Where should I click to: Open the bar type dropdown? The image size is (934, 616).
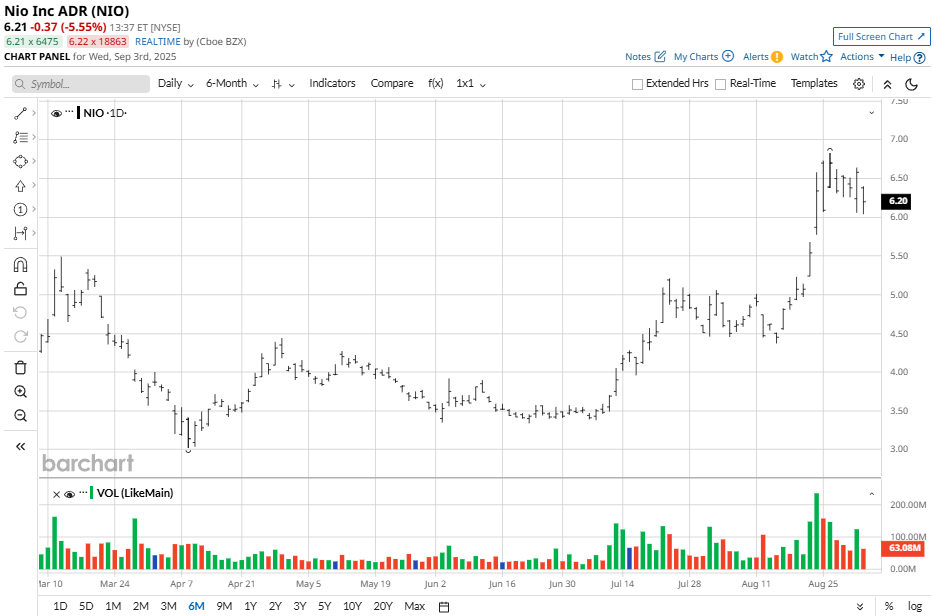click(x=283, y=84)
